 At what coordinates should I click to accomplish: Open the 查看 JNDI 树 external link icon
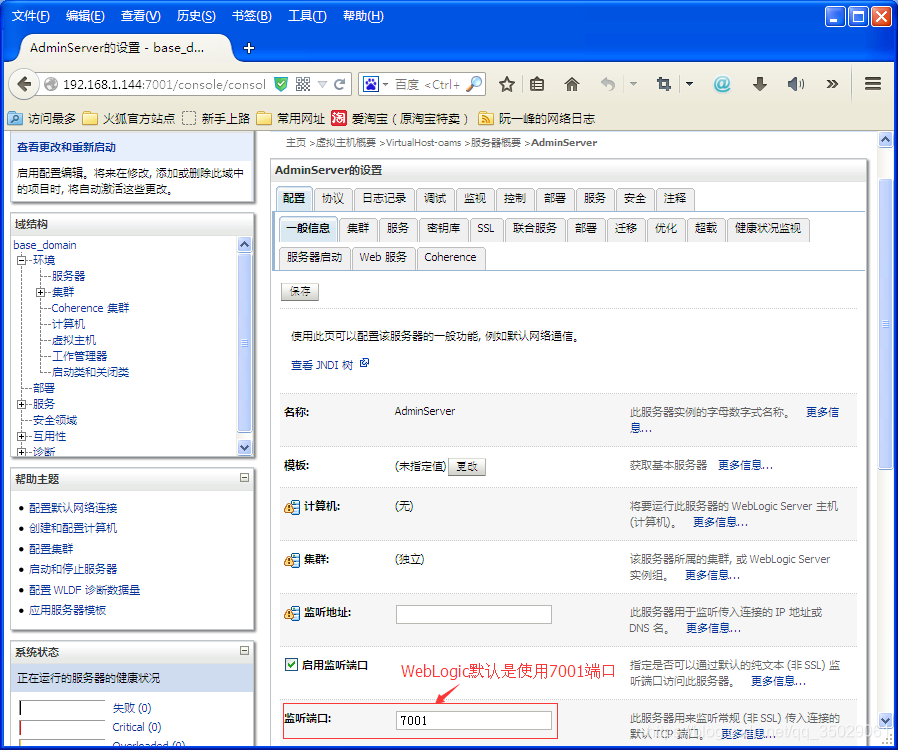coord(364,363)
